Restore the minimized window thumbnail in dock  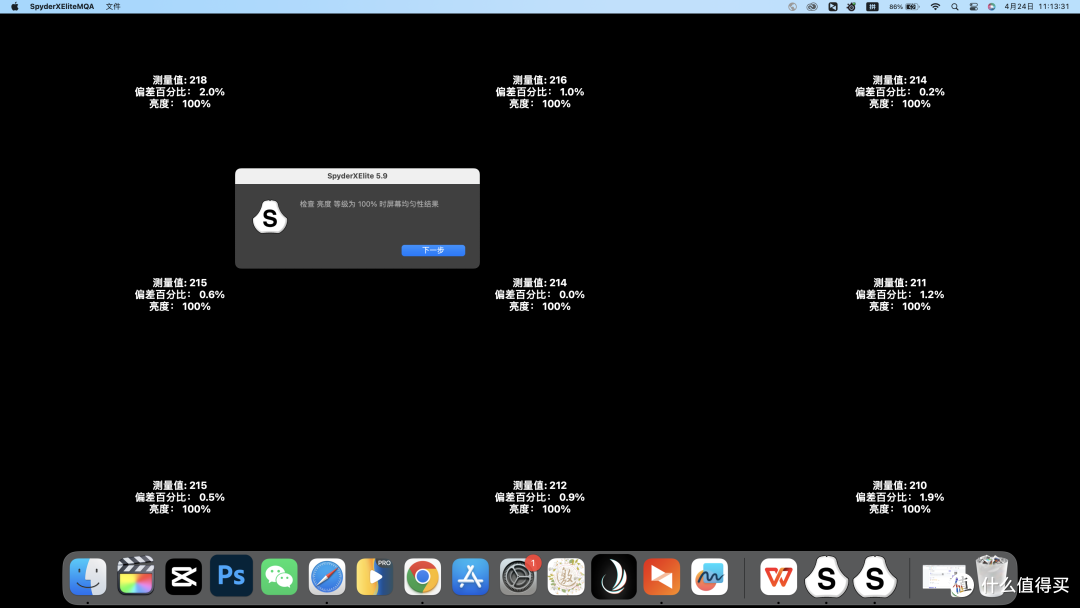[x=943, y=577]
